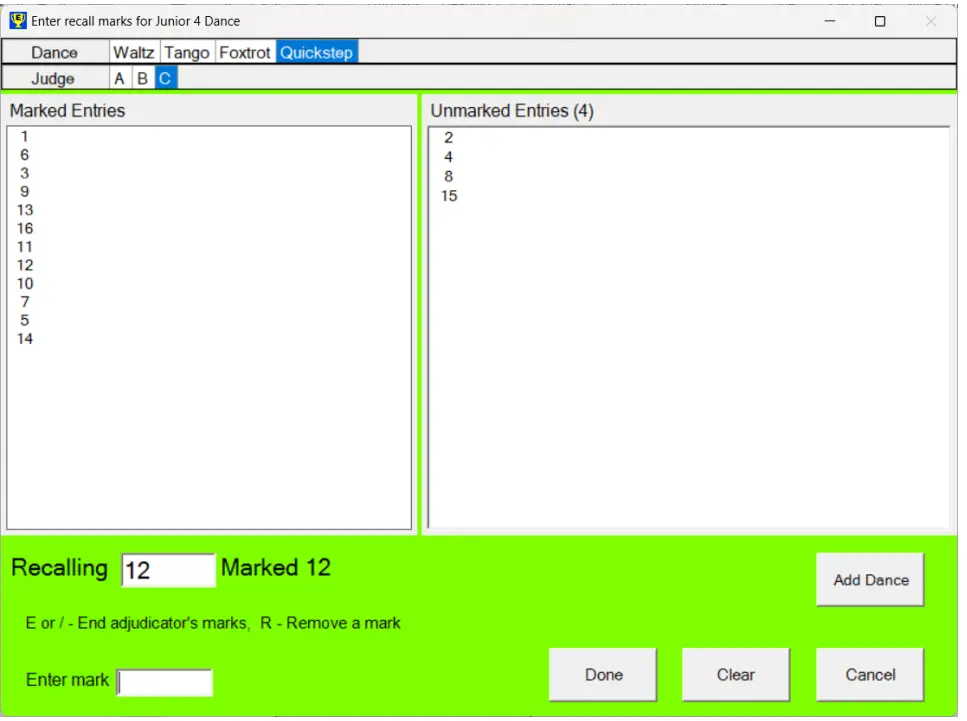
Task: Click the Done button
Action: point(603,675)
